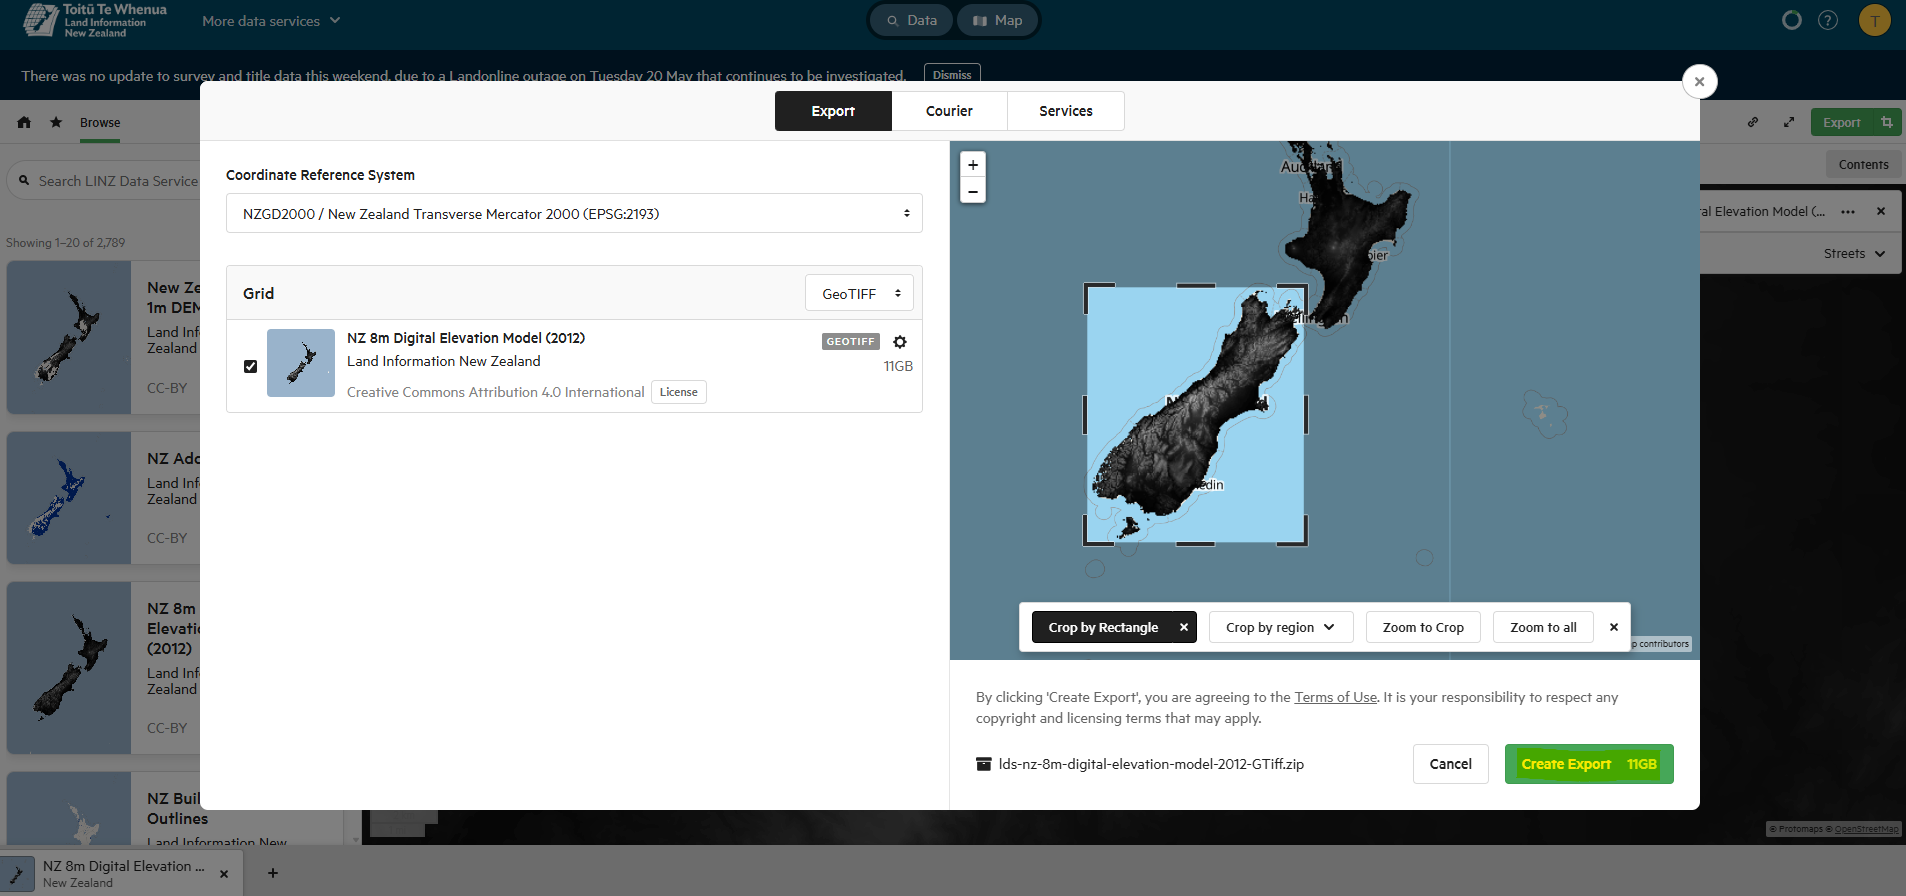This screenshot has height=896, width=1906.
Task: Zoom out on the export map
Action: pos(973,190)
